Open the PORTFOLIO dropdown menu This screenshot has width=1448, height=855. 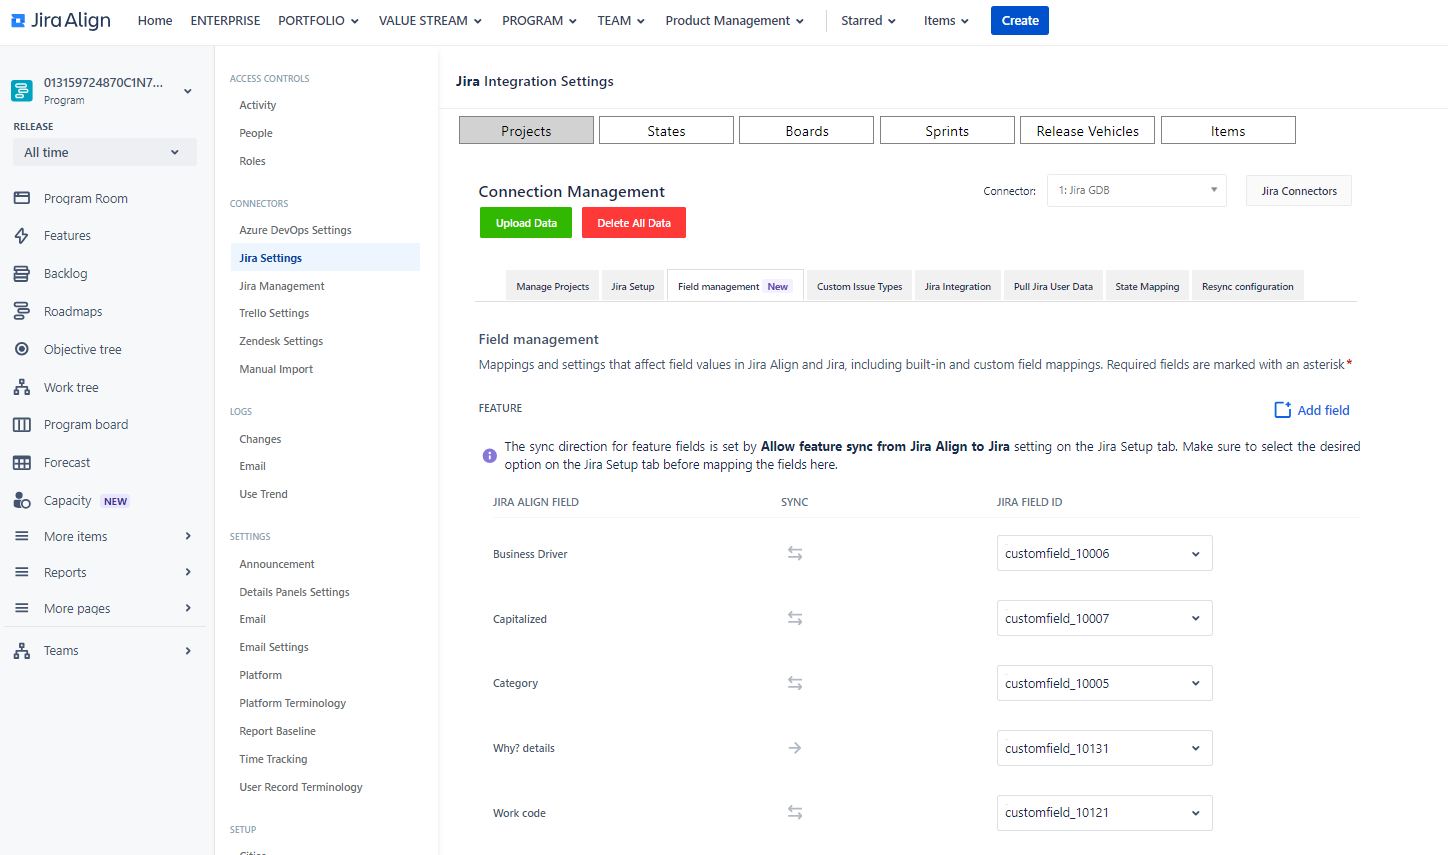(x=318, y=20)
